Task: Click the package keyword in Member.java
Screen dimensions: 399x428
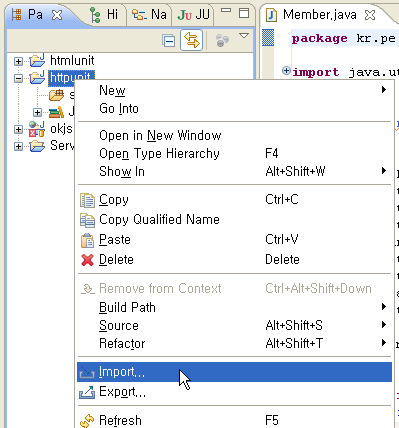Action: [319, 39]
